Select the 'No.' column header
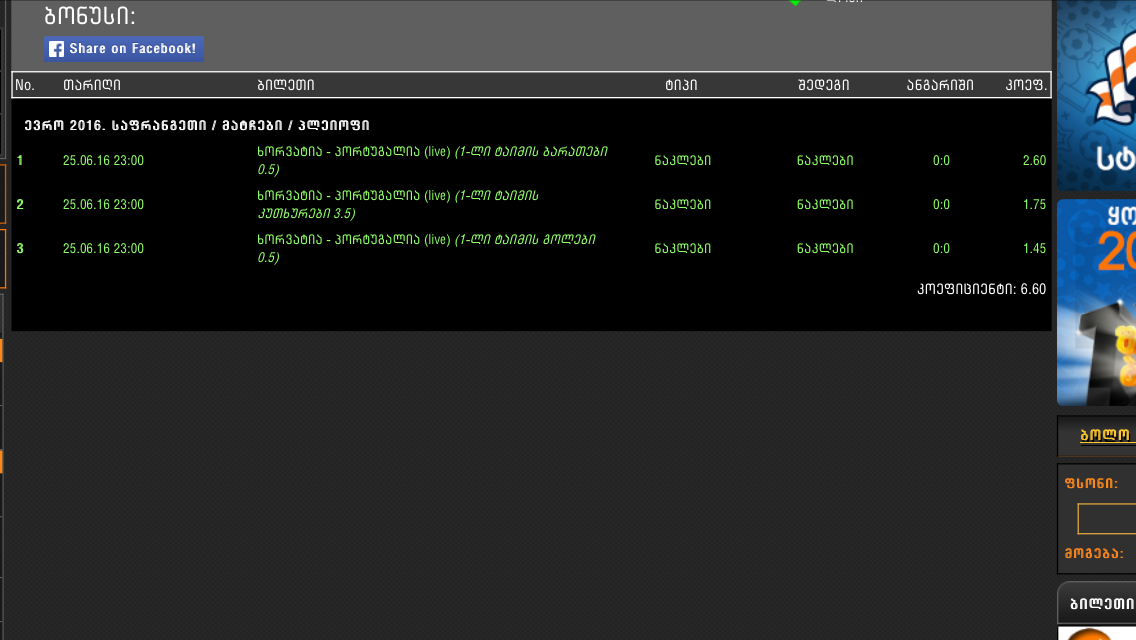Screen dimensions: 1136x640 point(25,85)
